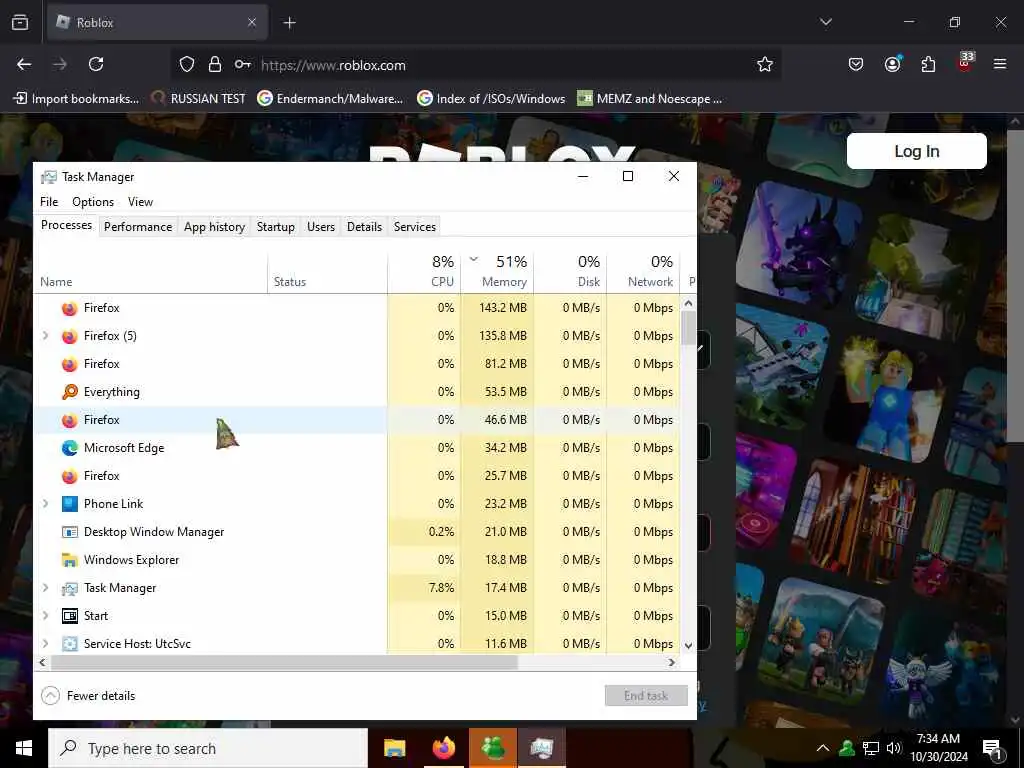Close the Roblox tab
This screenshot has height=768, width=1024.
252,22
